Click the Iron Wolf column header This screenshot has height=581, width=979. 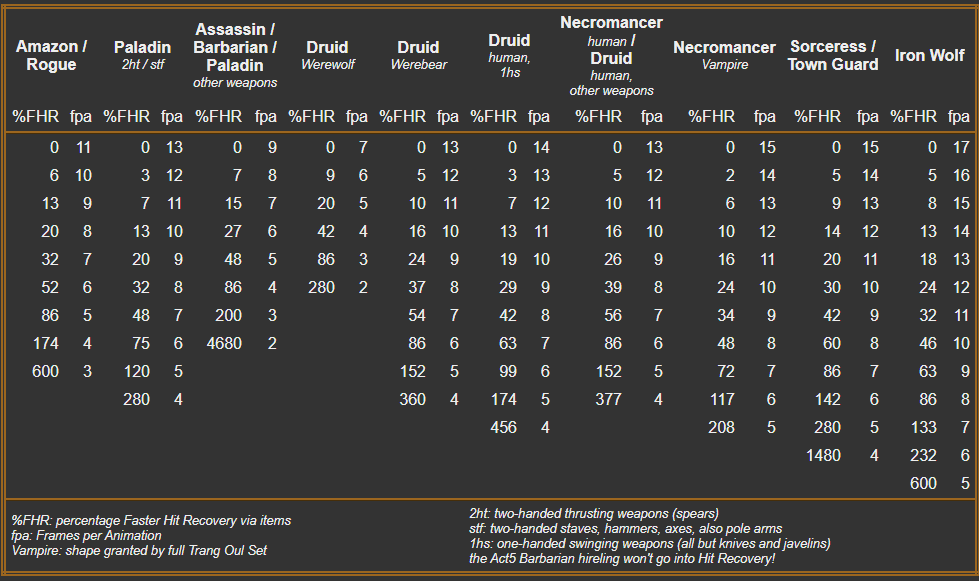tap(929, 55)
